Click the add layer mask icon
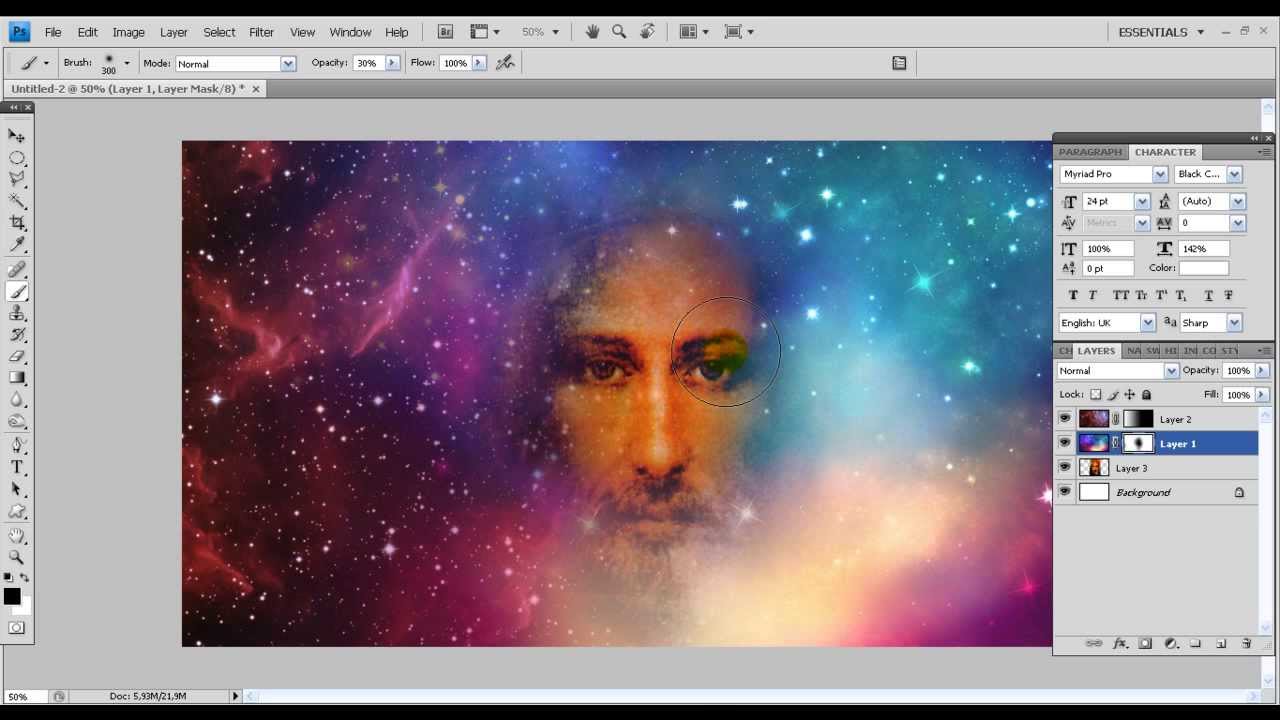The width and height of the screenshot is (1280, 720). tap(1145, 644)
